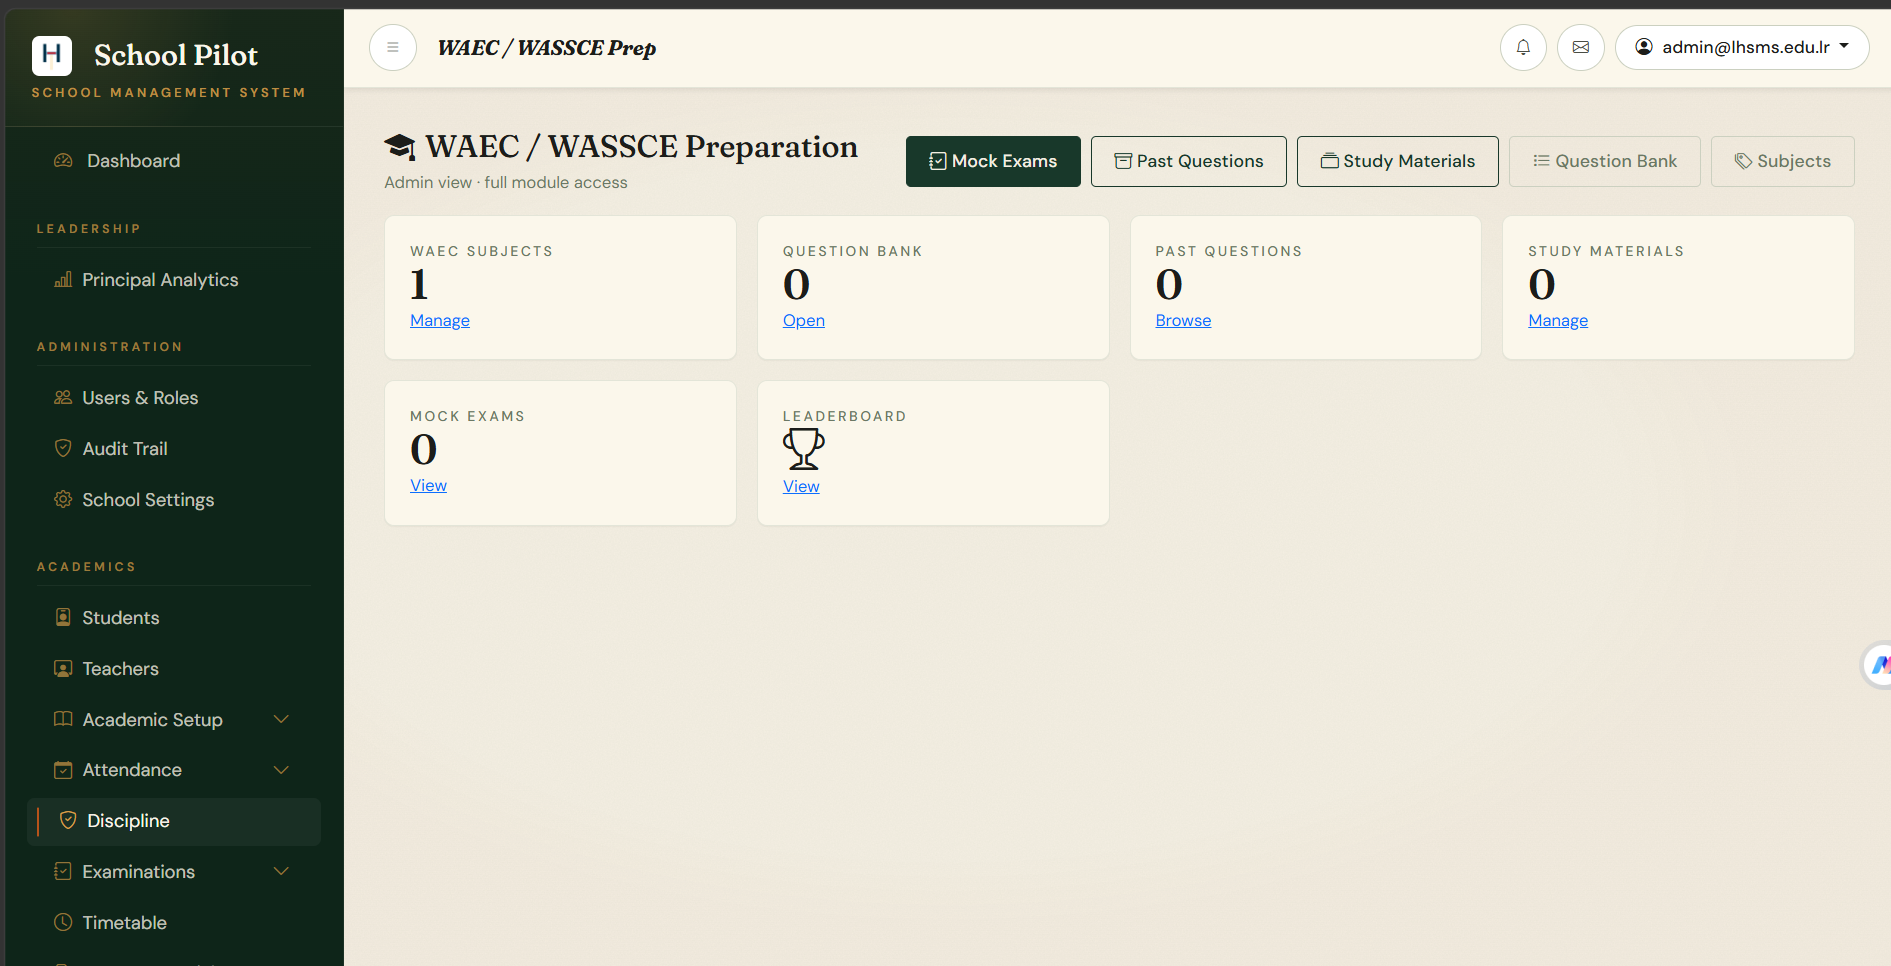This screenshot has width=1891, height=966.
Task: Click the School Settings gear icon
Action: pyautogui.click(x=63, y=499)
